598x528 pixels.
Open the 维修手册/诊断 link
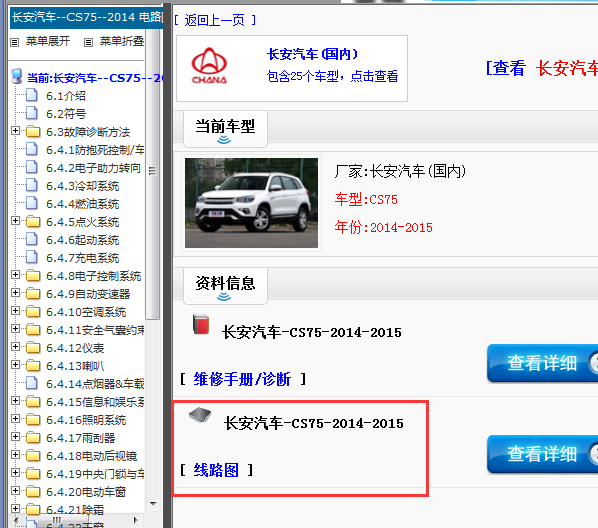pyautogui.click(x=242, y=379)
